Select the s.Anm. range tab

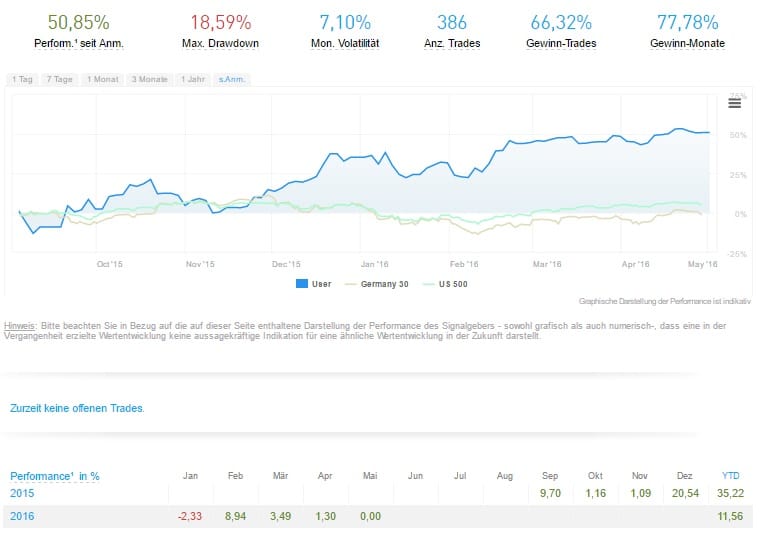[232, 79]
